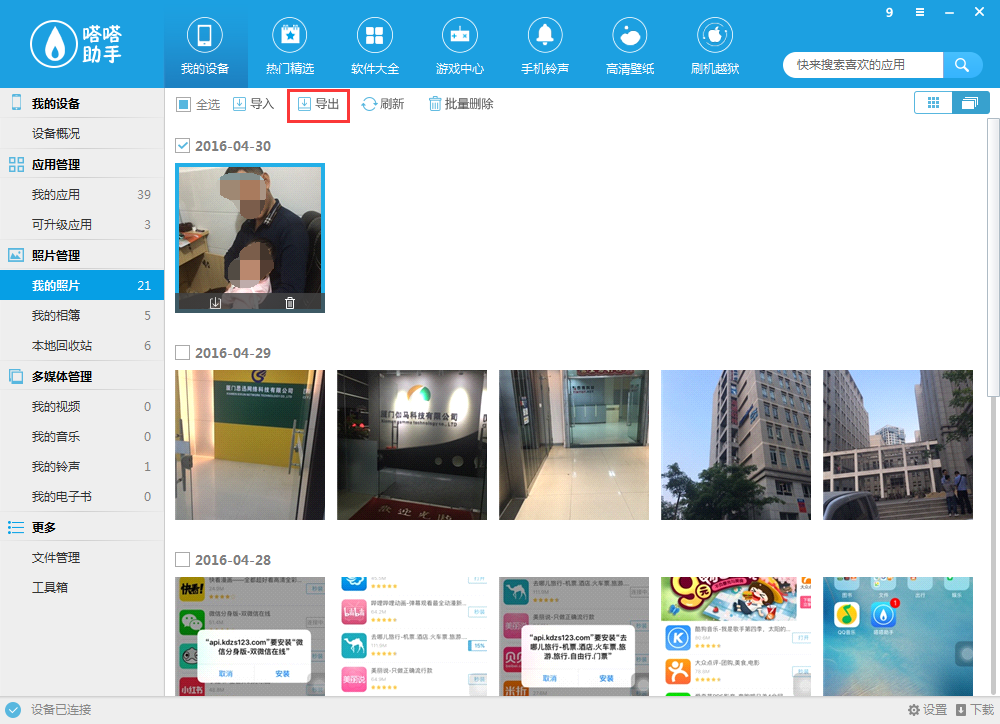Open the 刷机越狱 apple icon
1000x724 pixels.
[x=715, y=37]
